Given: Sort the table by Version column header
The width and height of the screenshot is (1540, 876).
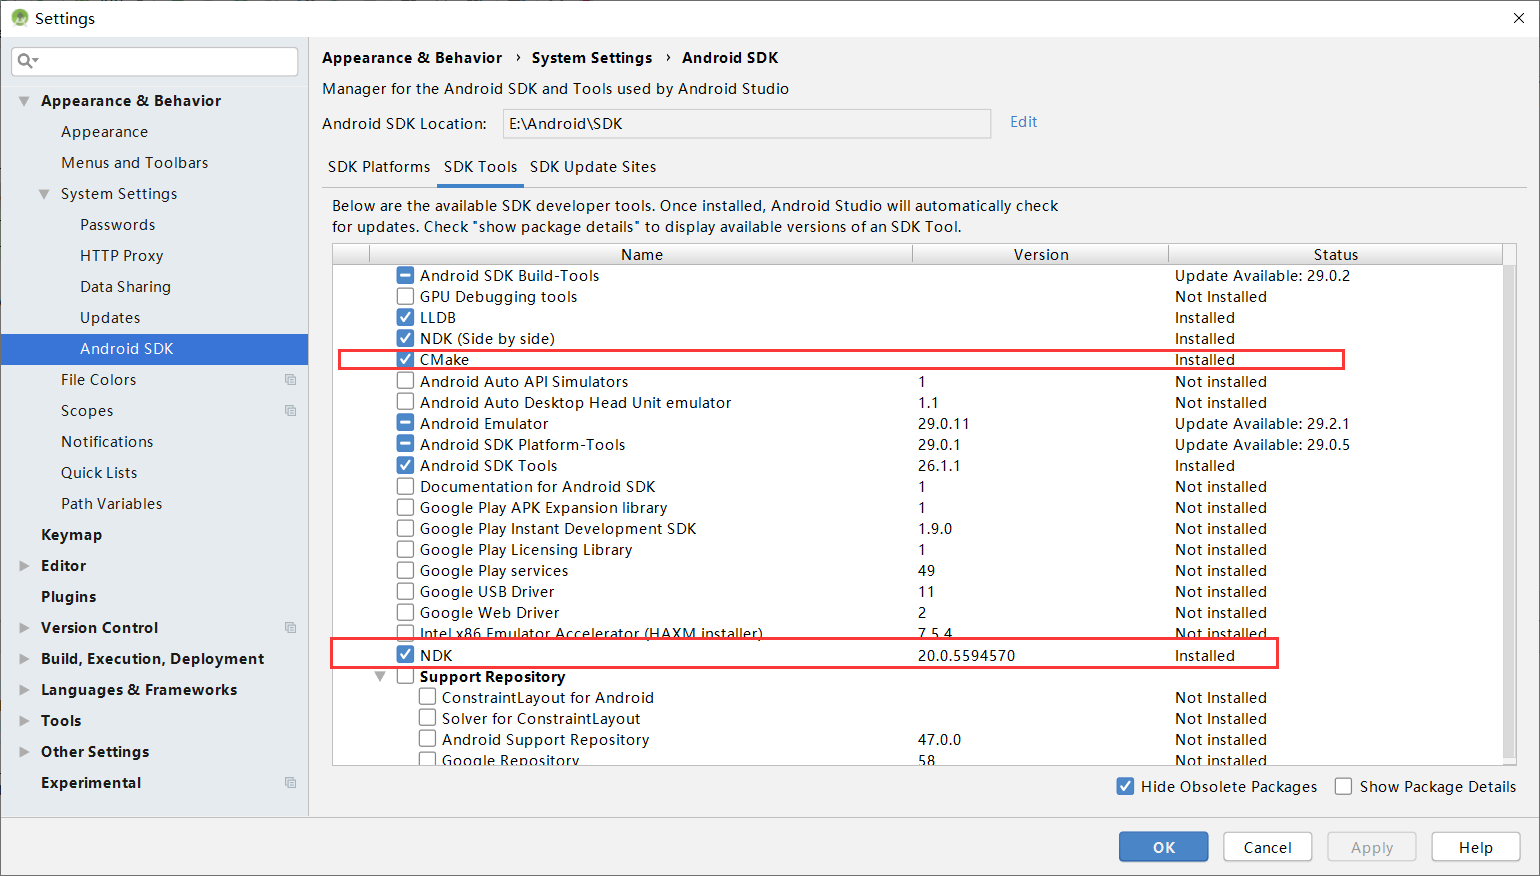Looking at the screenshot, I should point(1040,255).
